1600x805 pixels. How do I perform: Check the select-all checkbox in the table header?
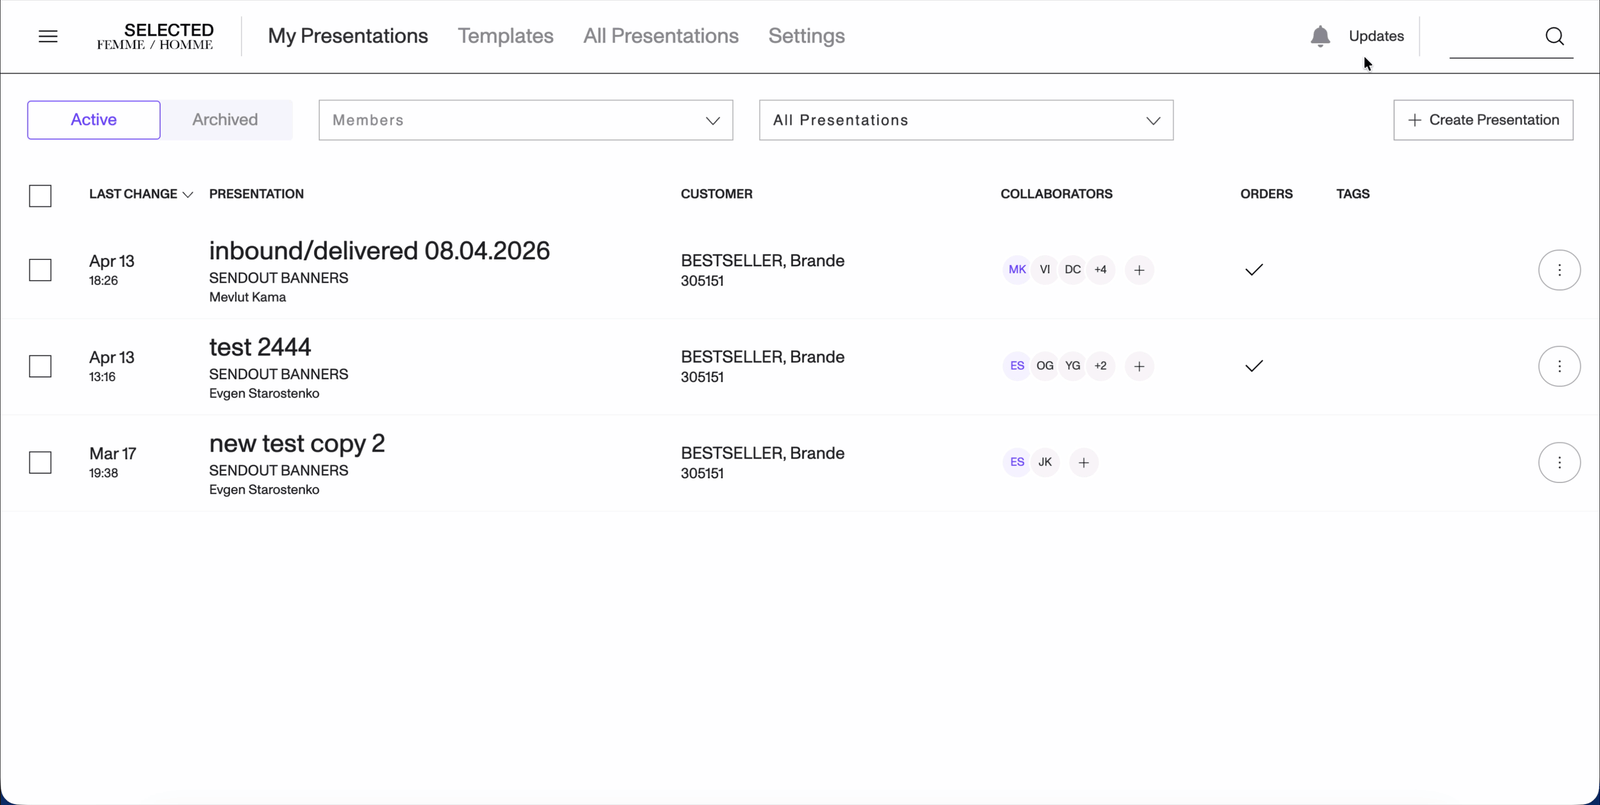click(x=40, y=196)
